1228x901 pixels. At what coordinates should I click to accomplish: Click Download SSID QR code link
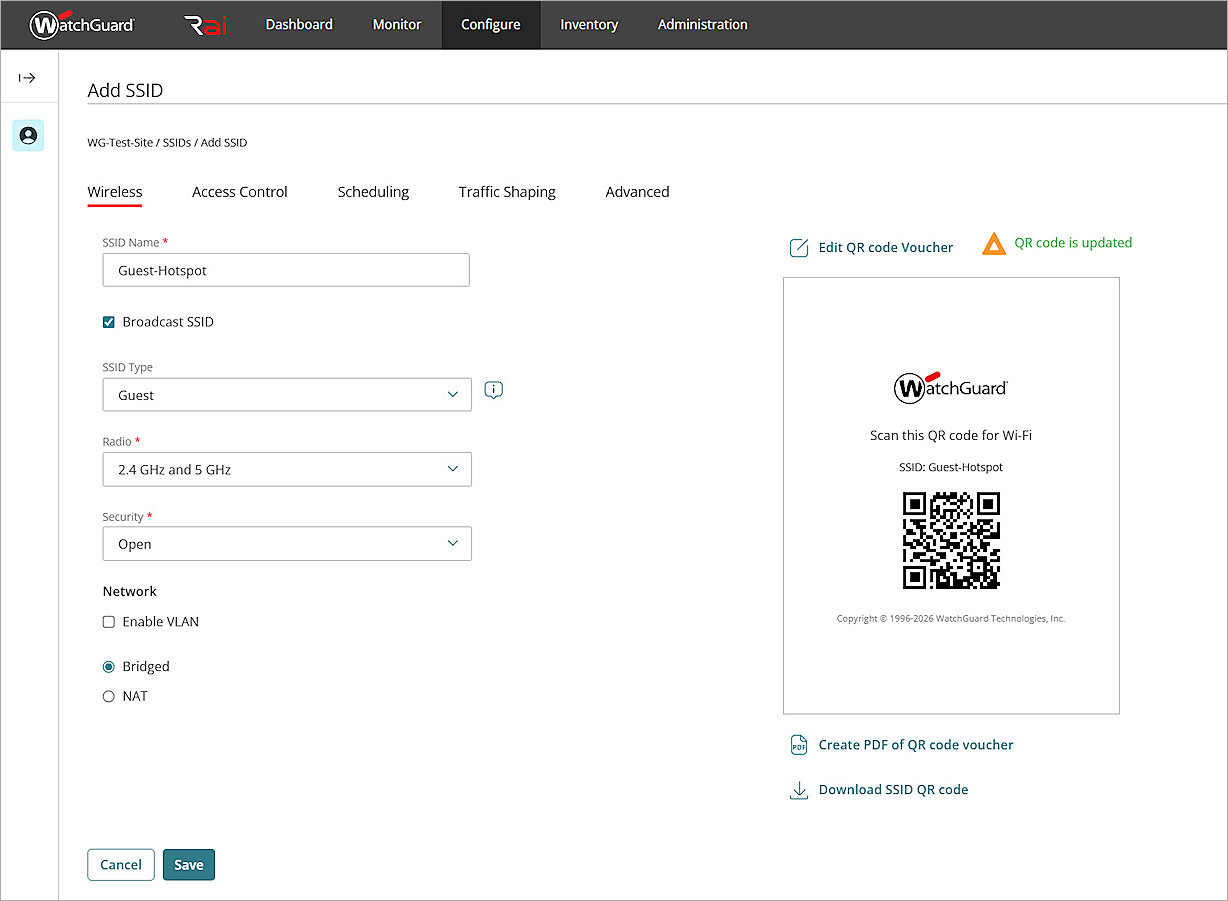click(893, 790)
